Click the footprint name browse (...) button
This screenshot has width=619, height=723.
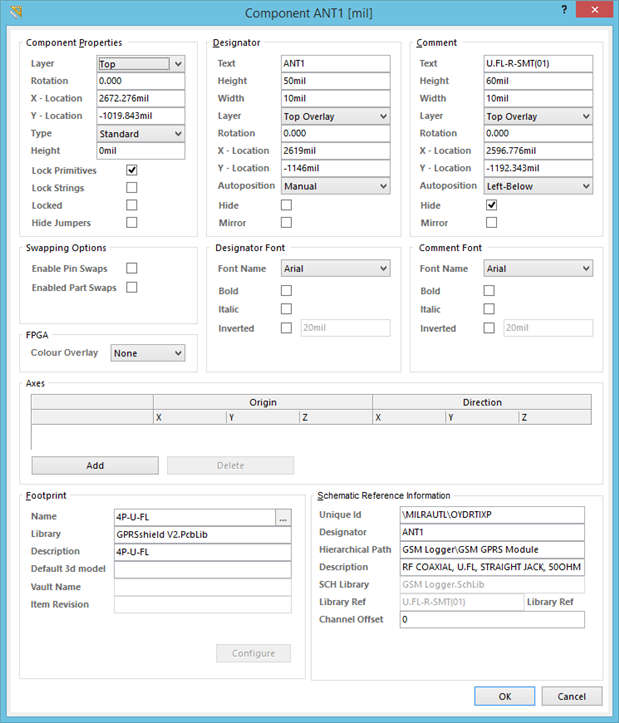click(283, 518)
